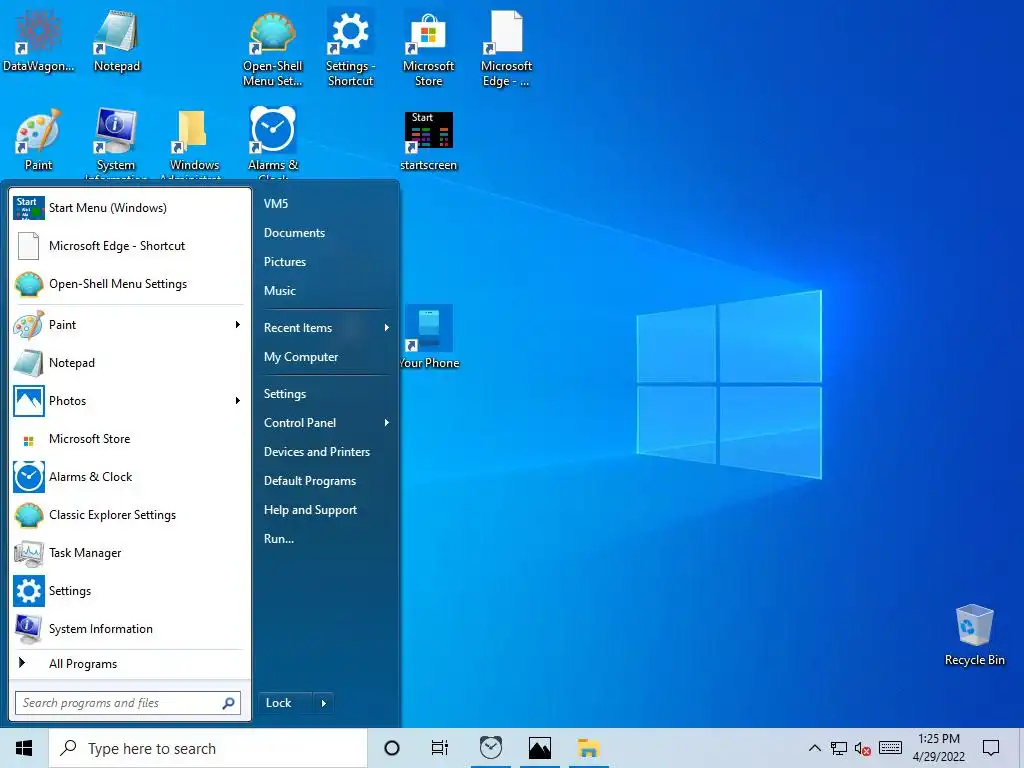The image size is (1024, 768).
Task: Expand Photos jump list arrow
Action: pyautogui.click(x=238, y=400)
